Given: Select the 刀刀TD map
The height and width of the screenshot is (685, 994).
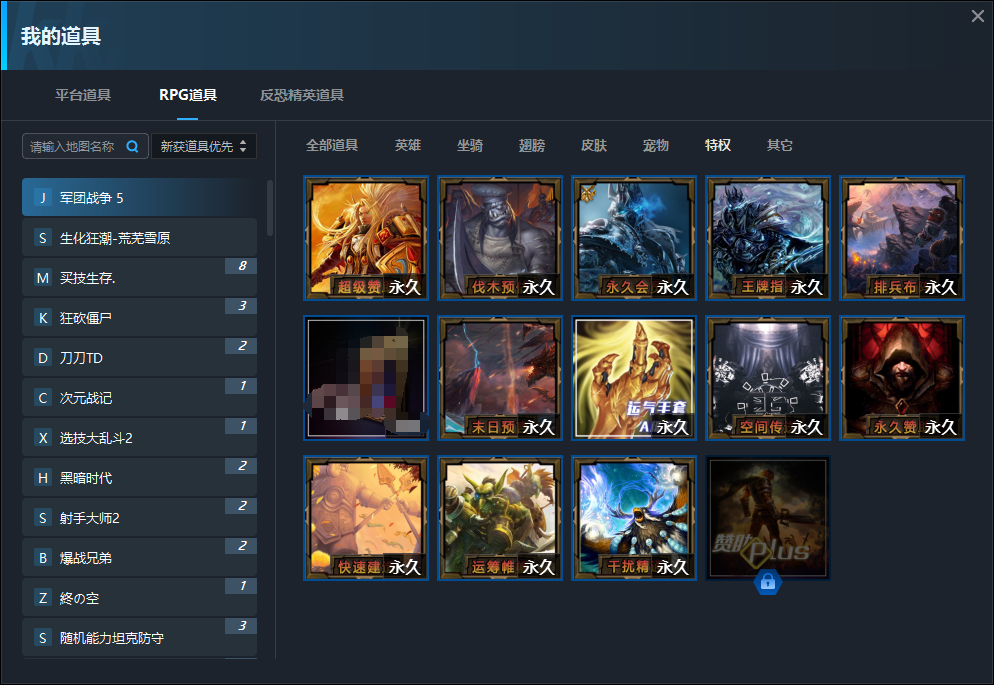Looking at the screenshot, I should click(x=139, y=357).
